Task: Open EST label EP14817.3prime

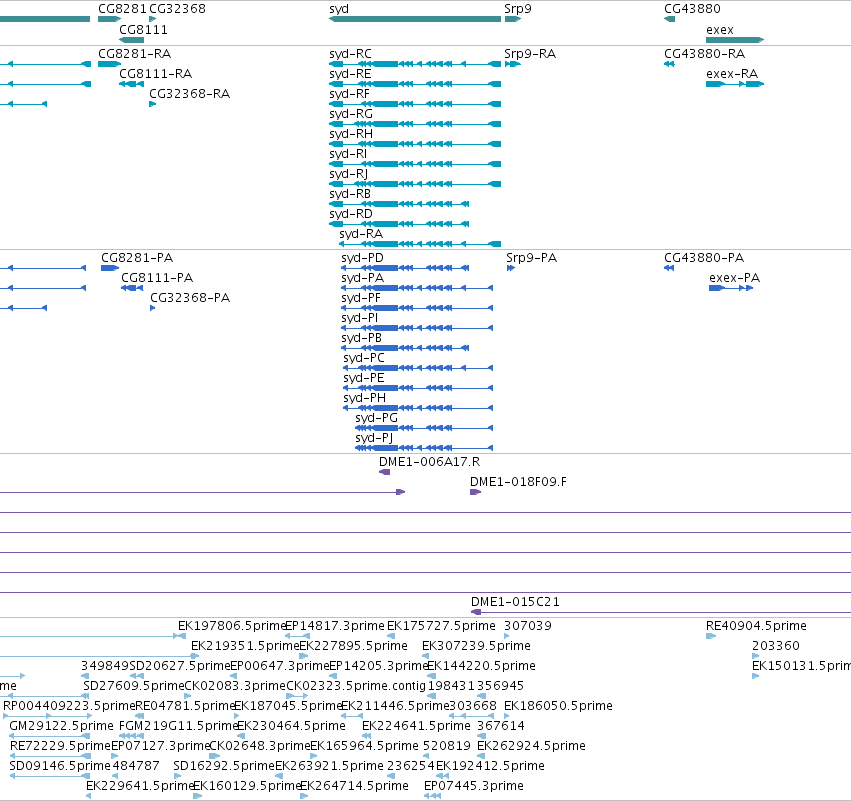Action: pyautogui.click(x=334, y=626)
